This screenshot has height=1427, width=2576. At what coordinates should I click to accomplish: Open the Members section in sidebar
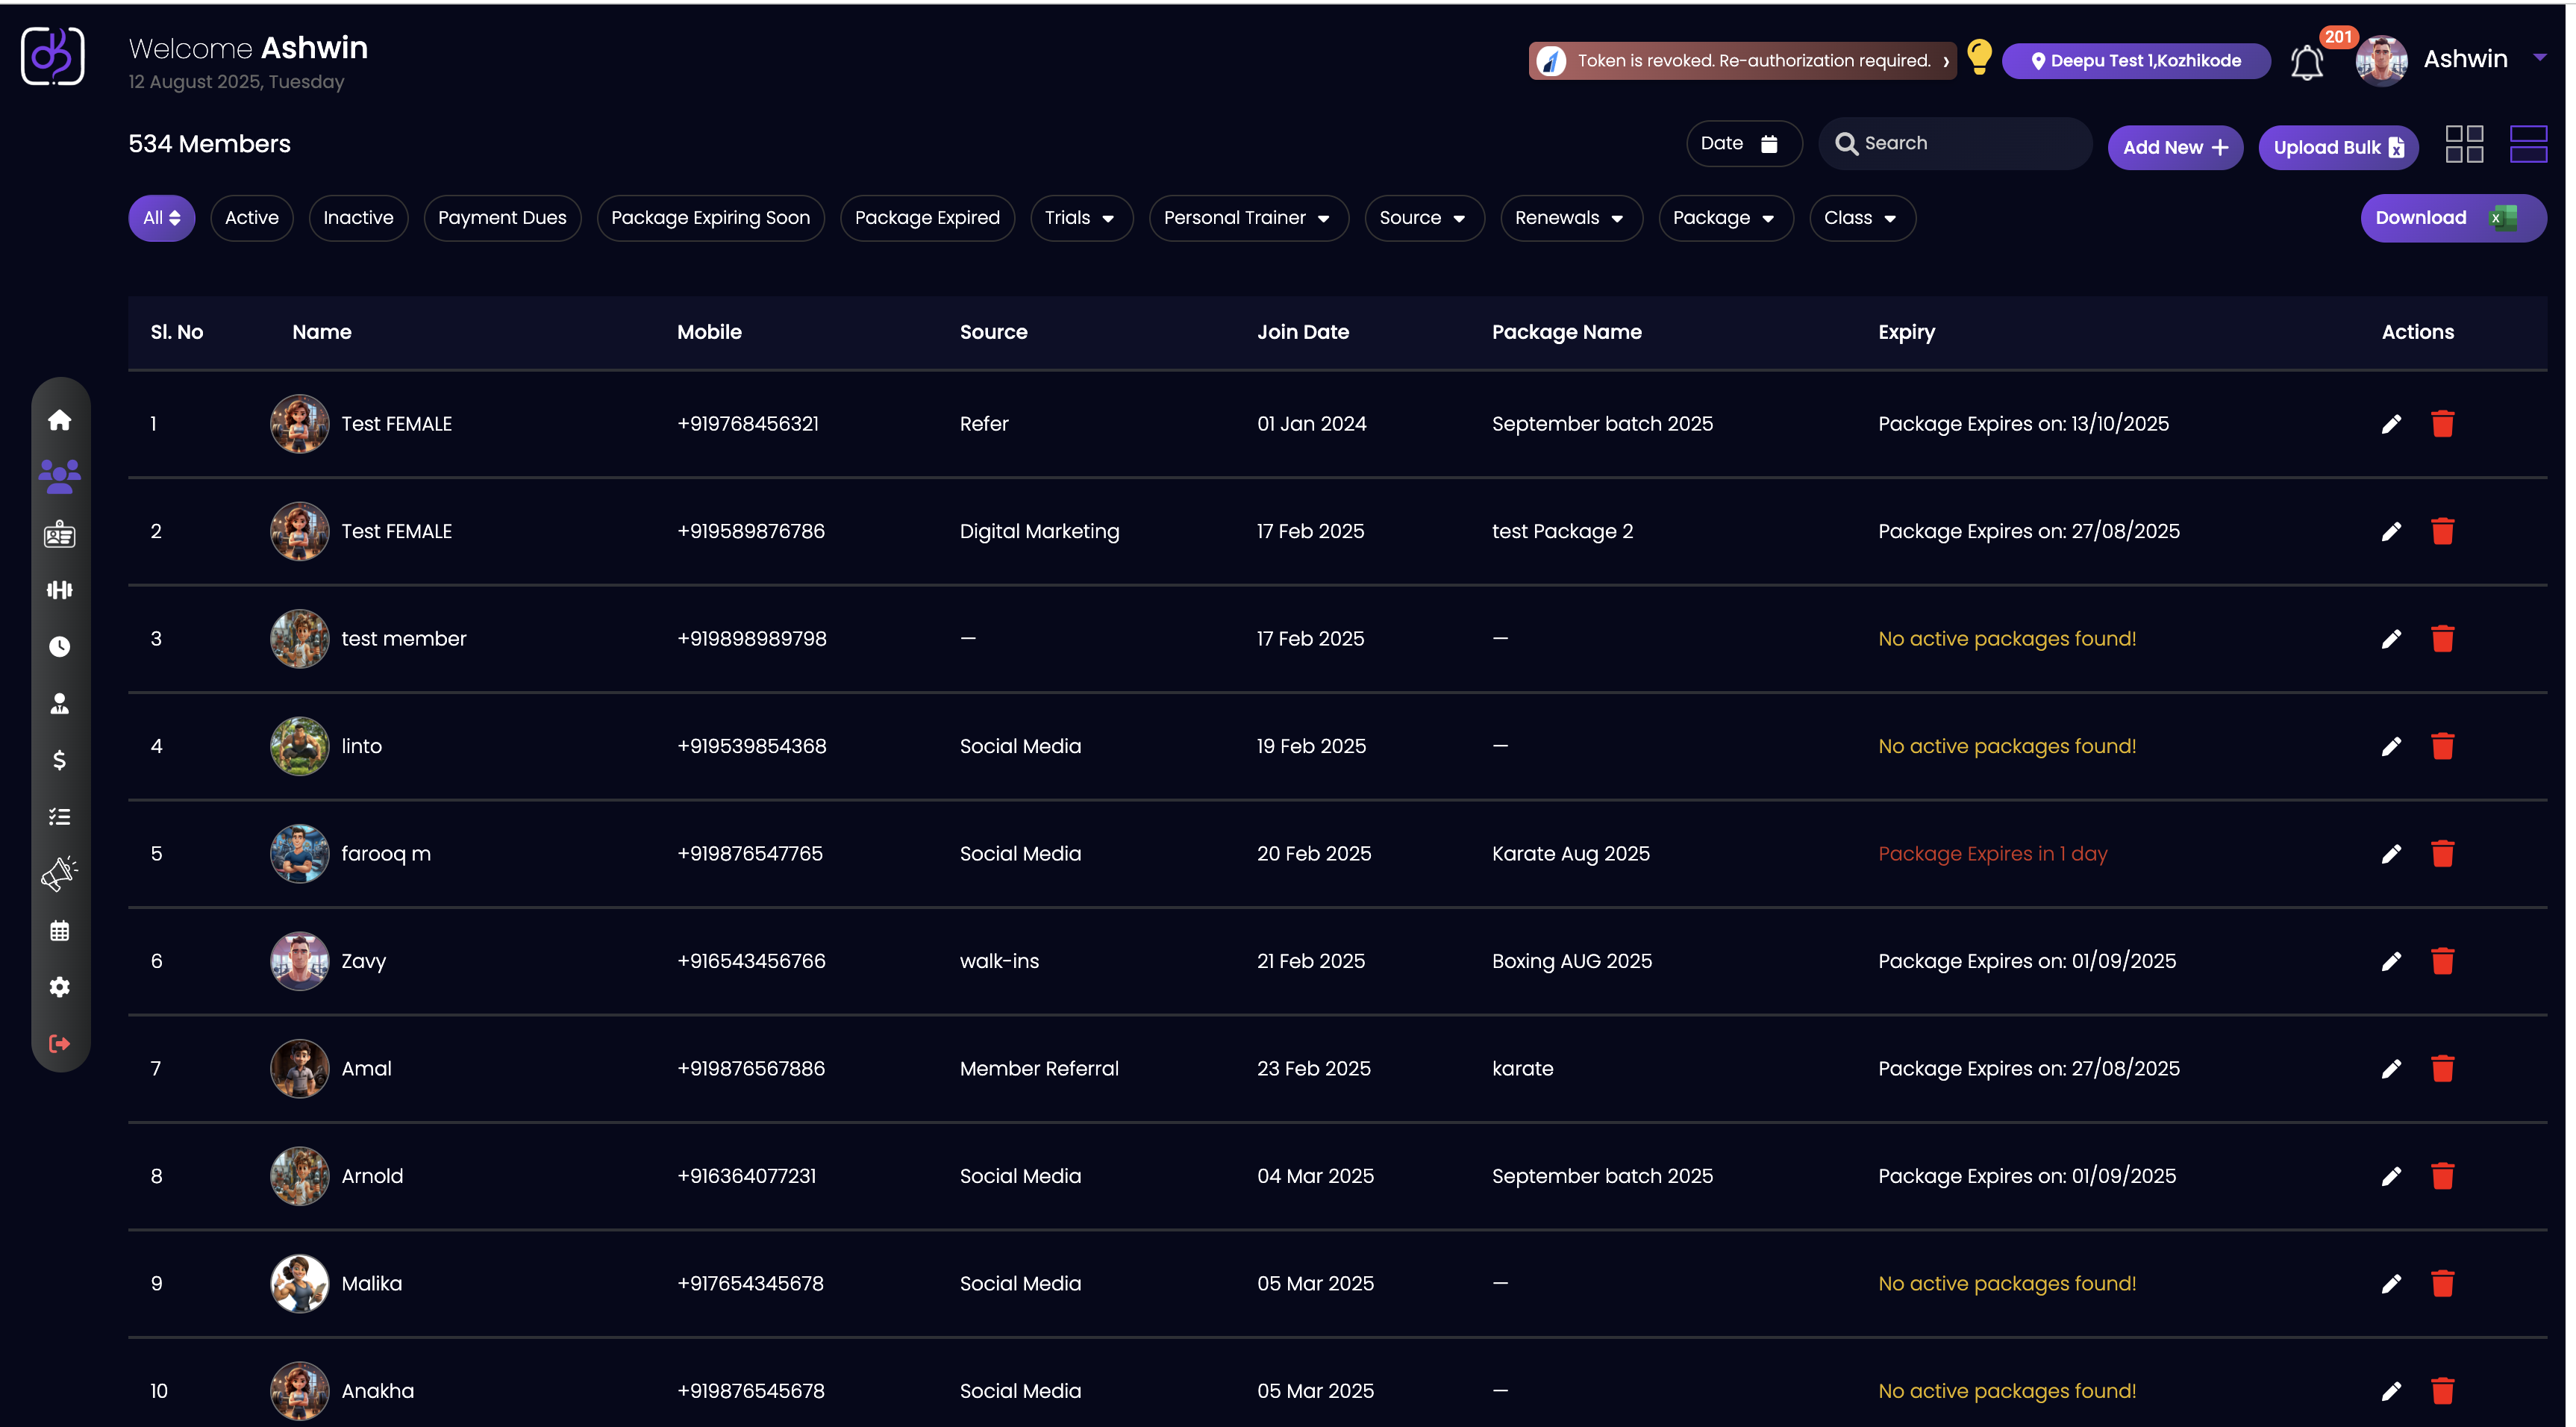[59, 476]
